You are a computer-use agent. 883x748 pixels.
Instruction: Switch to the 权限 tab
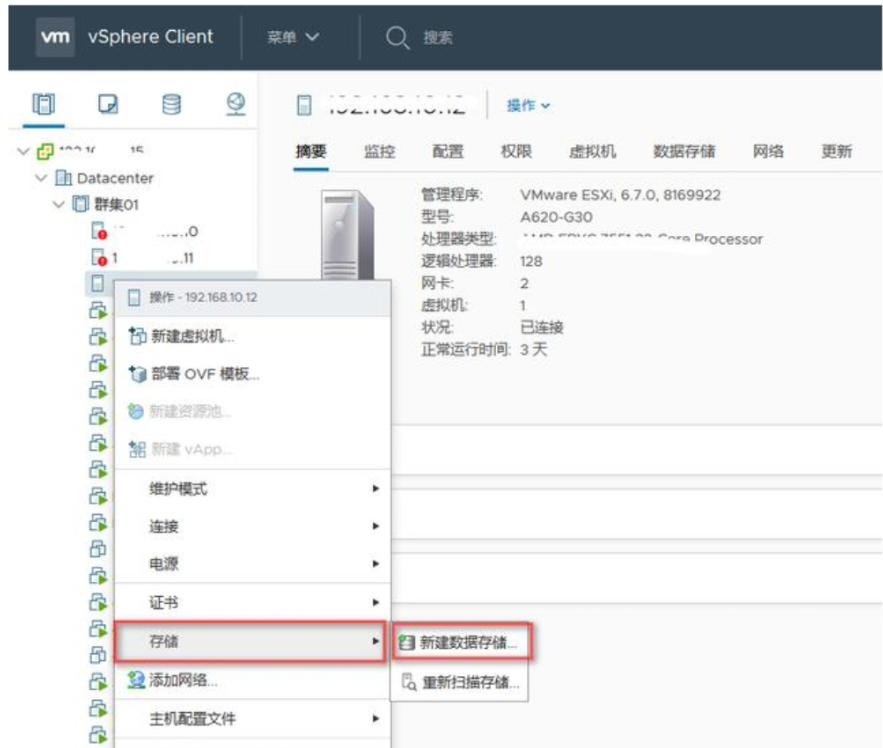[x=516, y=151]
